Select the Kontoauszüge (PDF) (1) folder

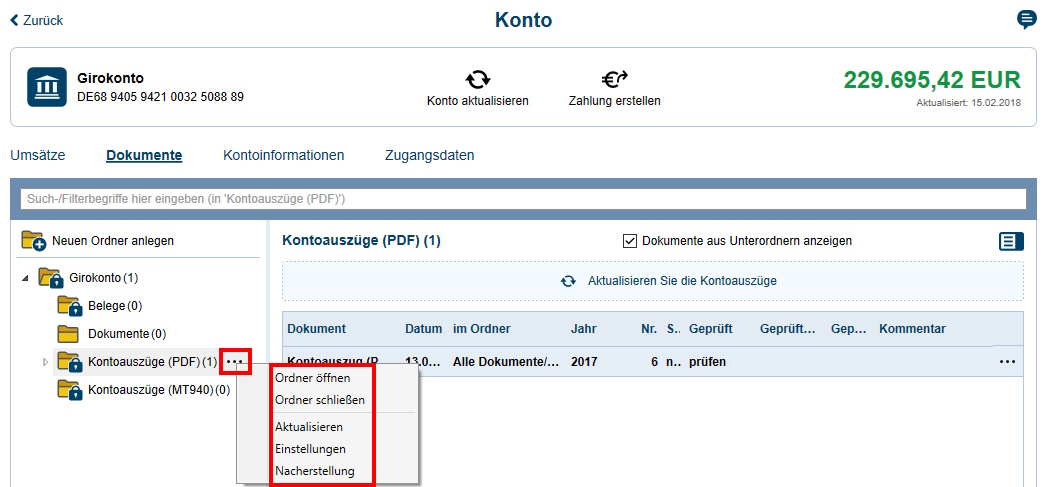click(152, 362)
